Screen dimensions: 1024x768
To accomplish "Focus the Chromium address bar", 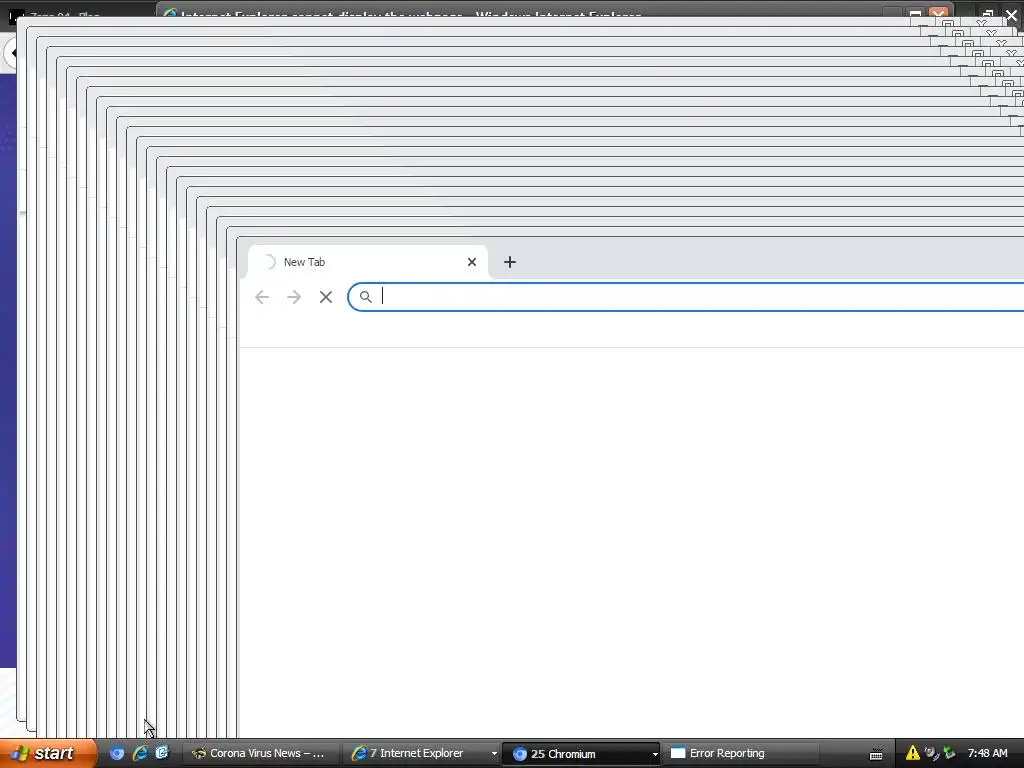I will [x=686, y=297].
